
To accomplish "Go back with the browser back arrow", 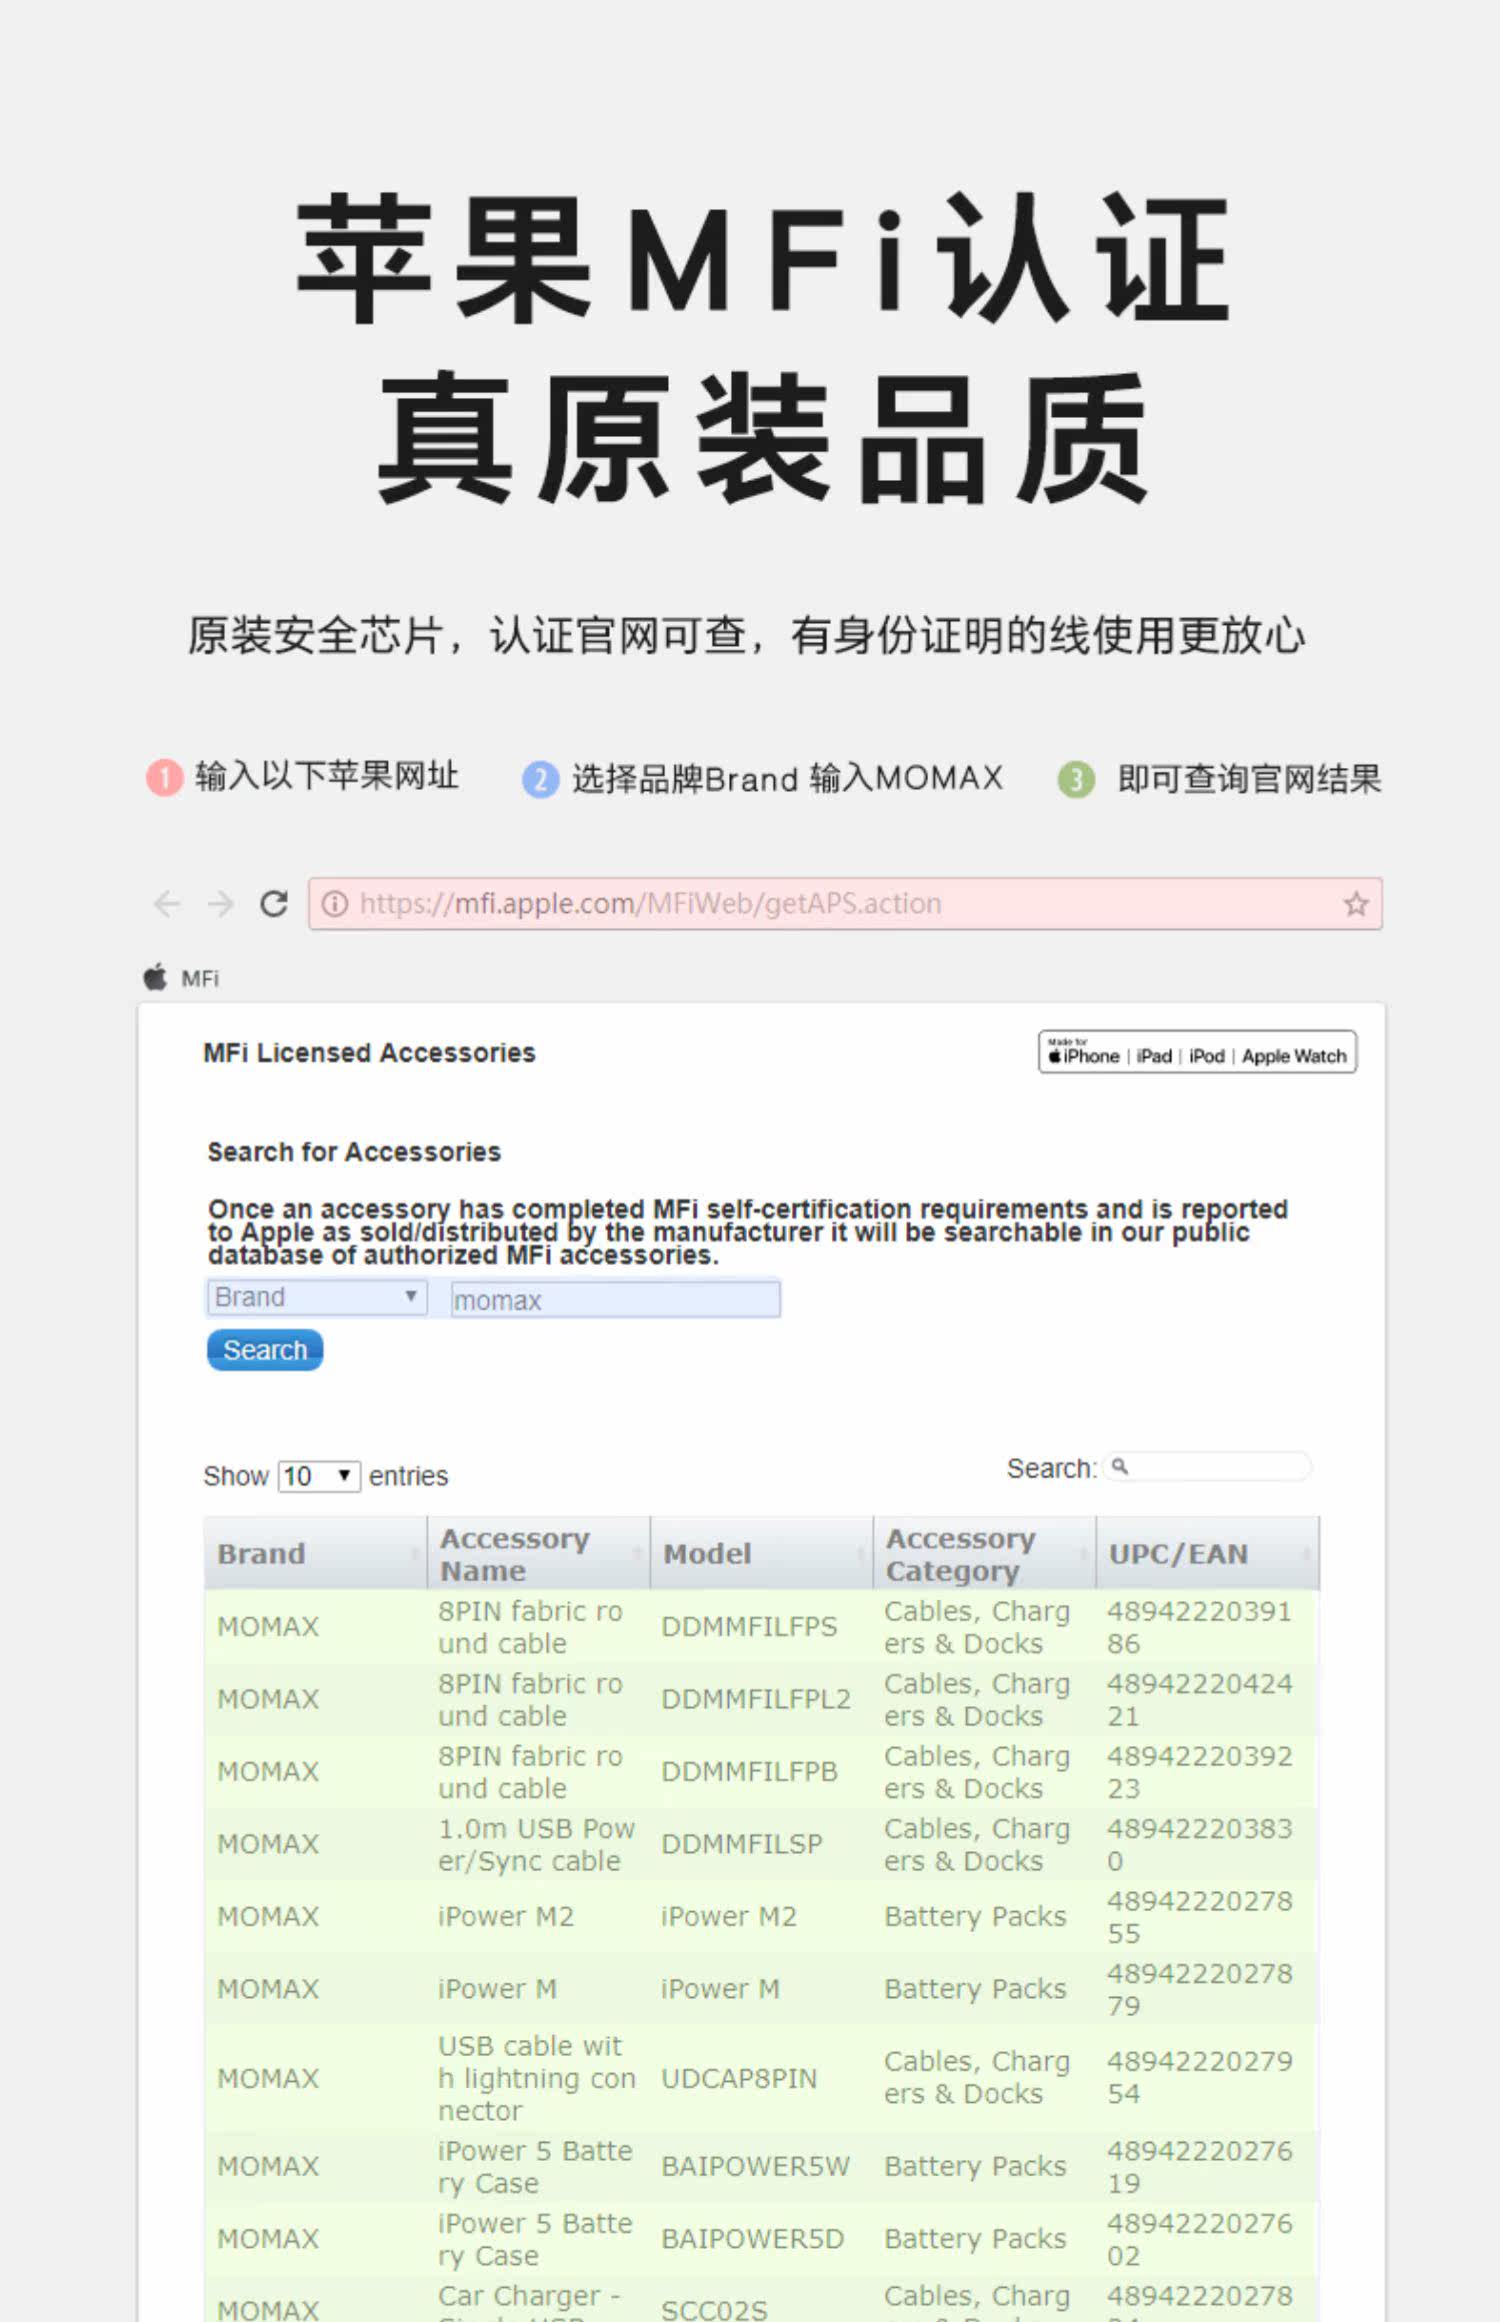I will [x=167, y=904].
